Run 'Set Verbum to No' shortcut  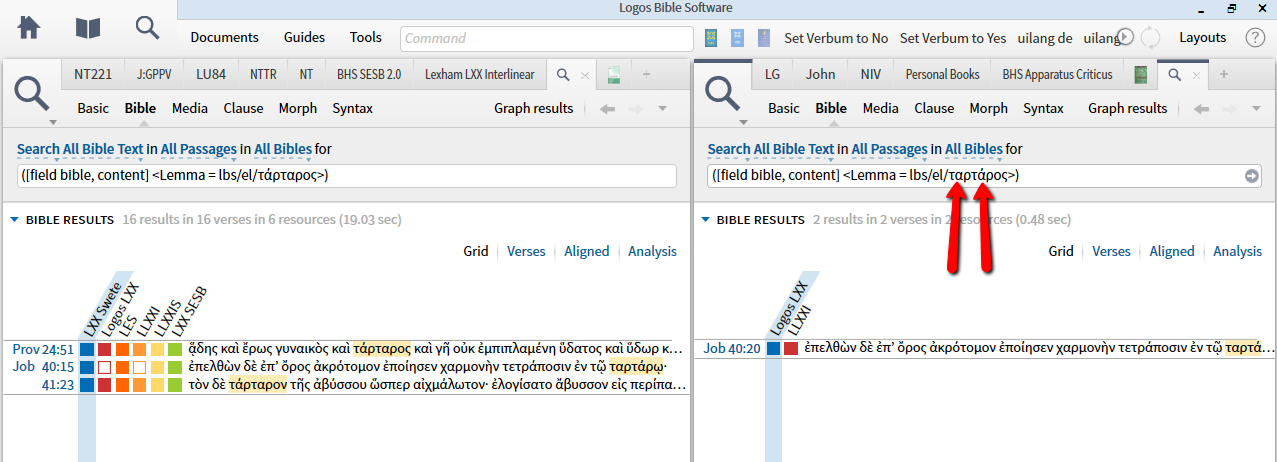[x=836, y=38]
